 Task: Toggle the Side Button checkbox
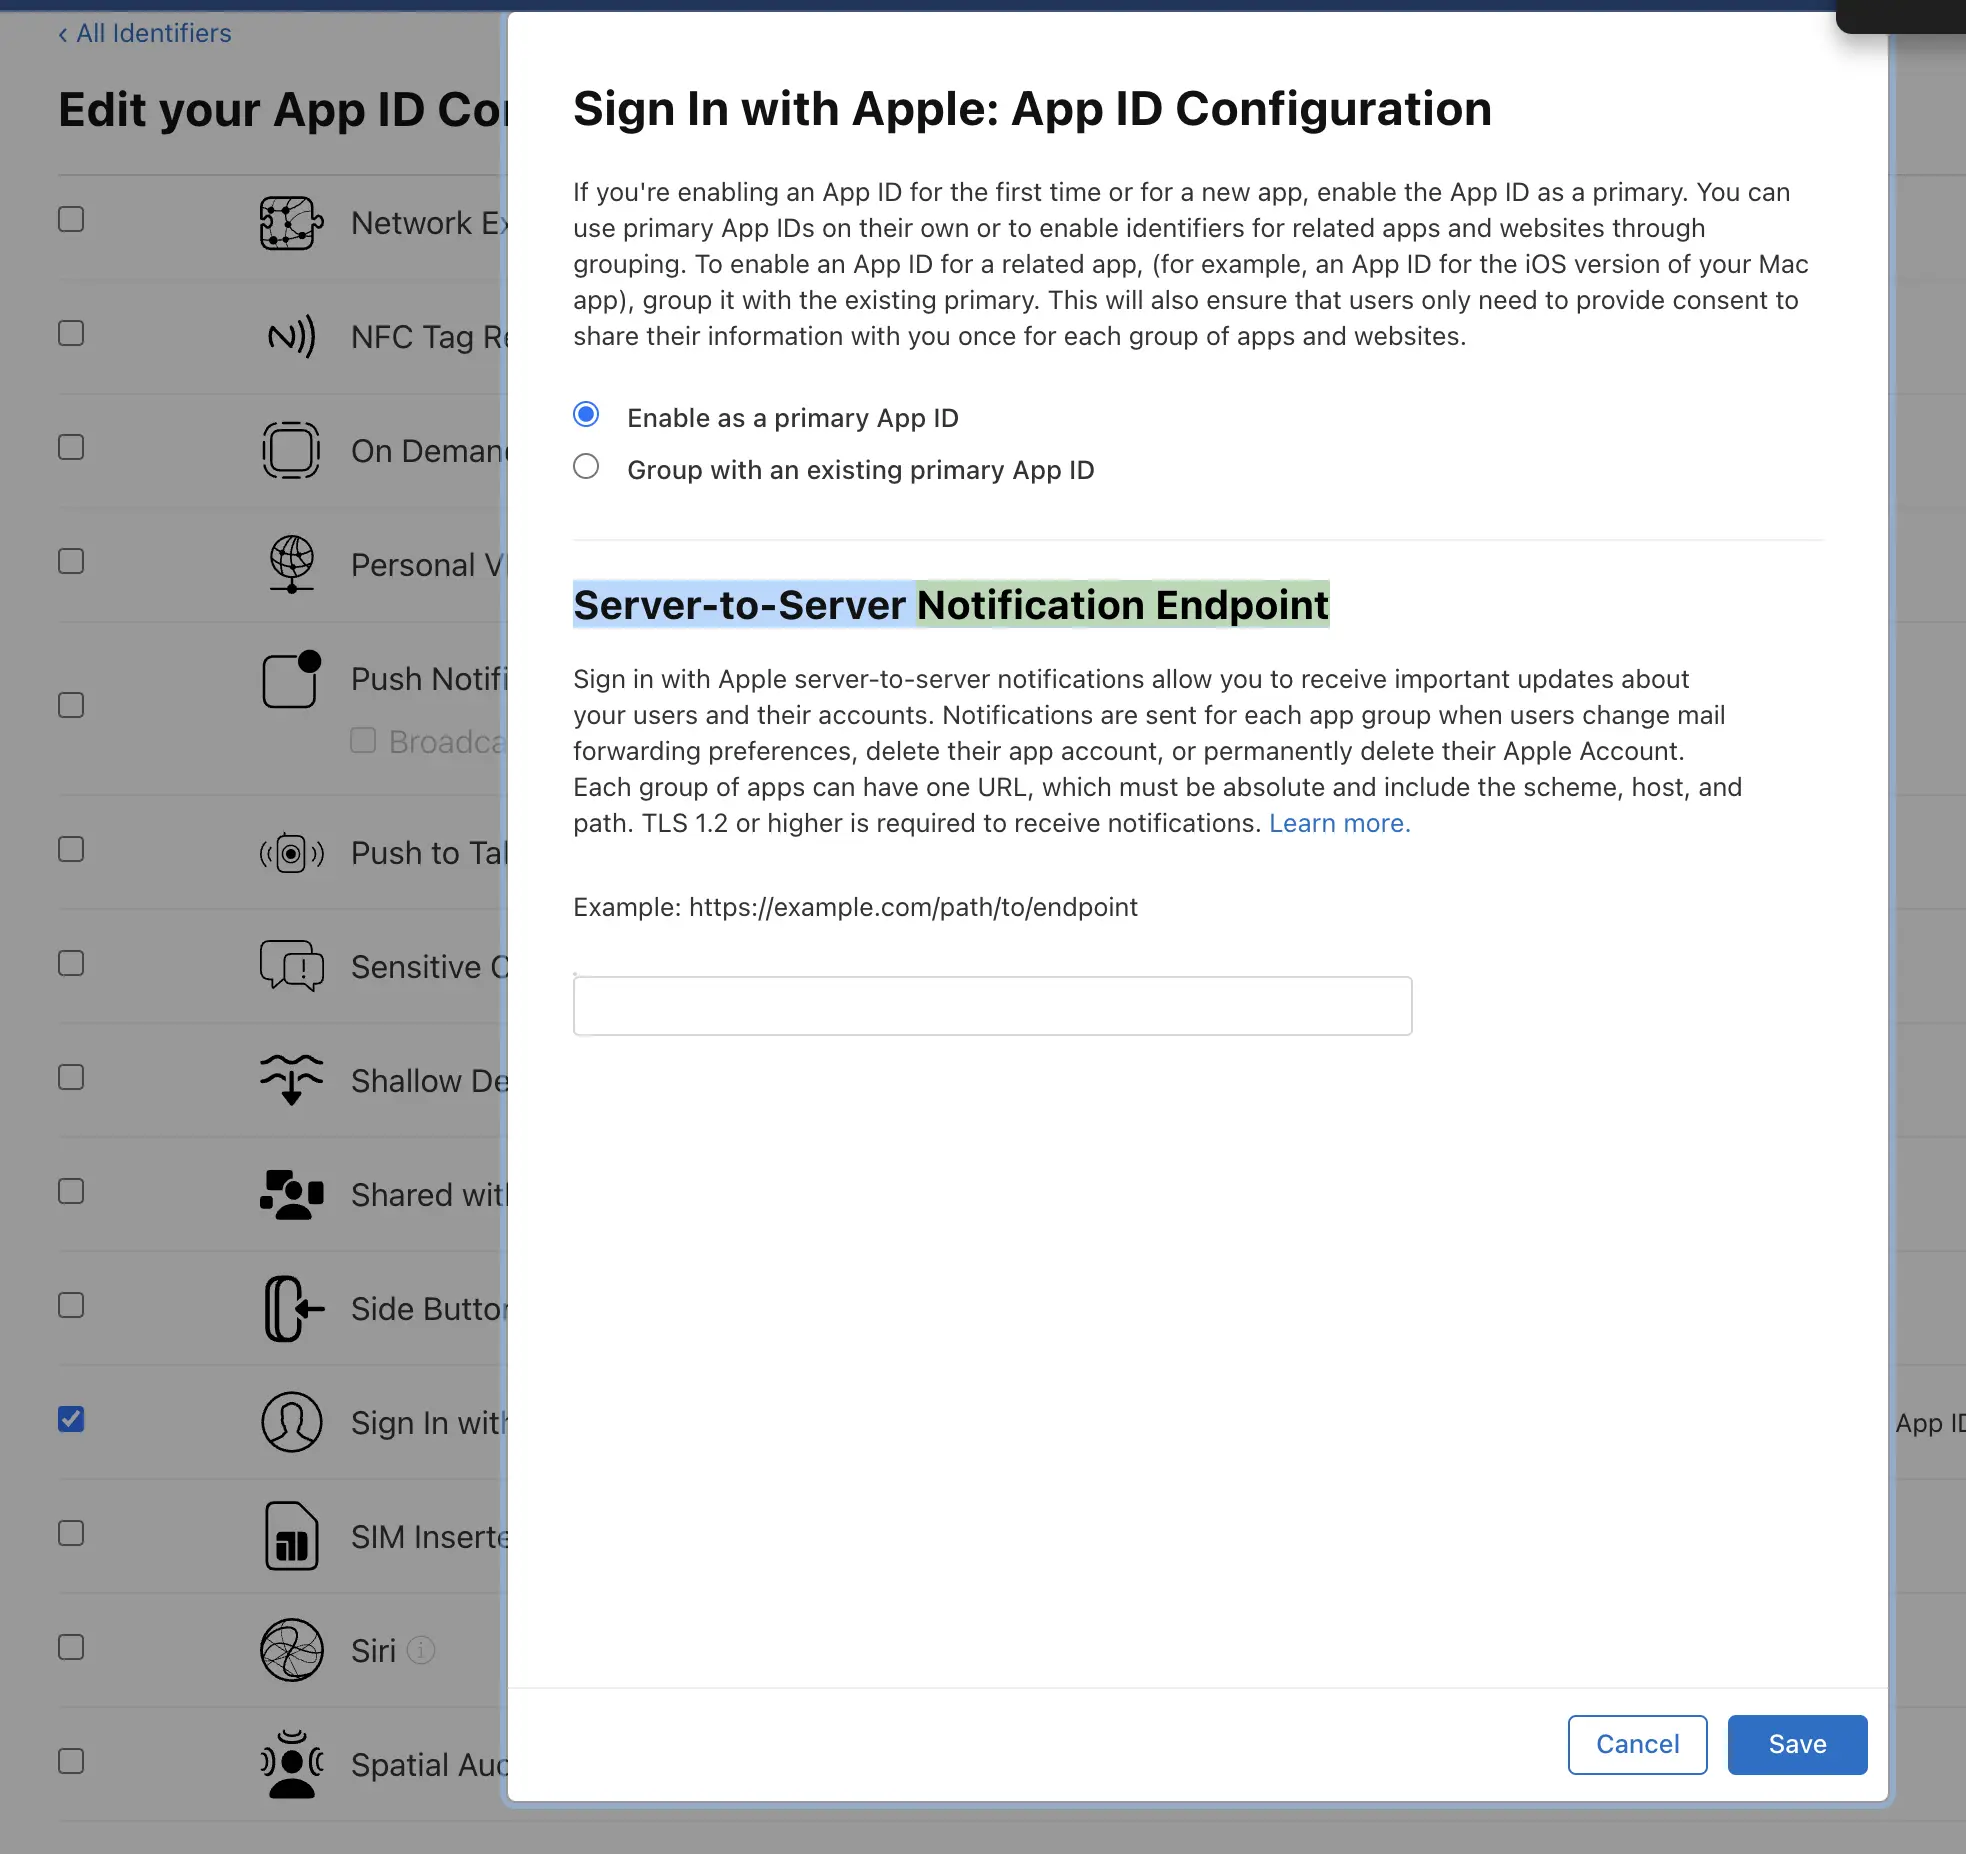pyautogui.click(x=71, y=1305)
